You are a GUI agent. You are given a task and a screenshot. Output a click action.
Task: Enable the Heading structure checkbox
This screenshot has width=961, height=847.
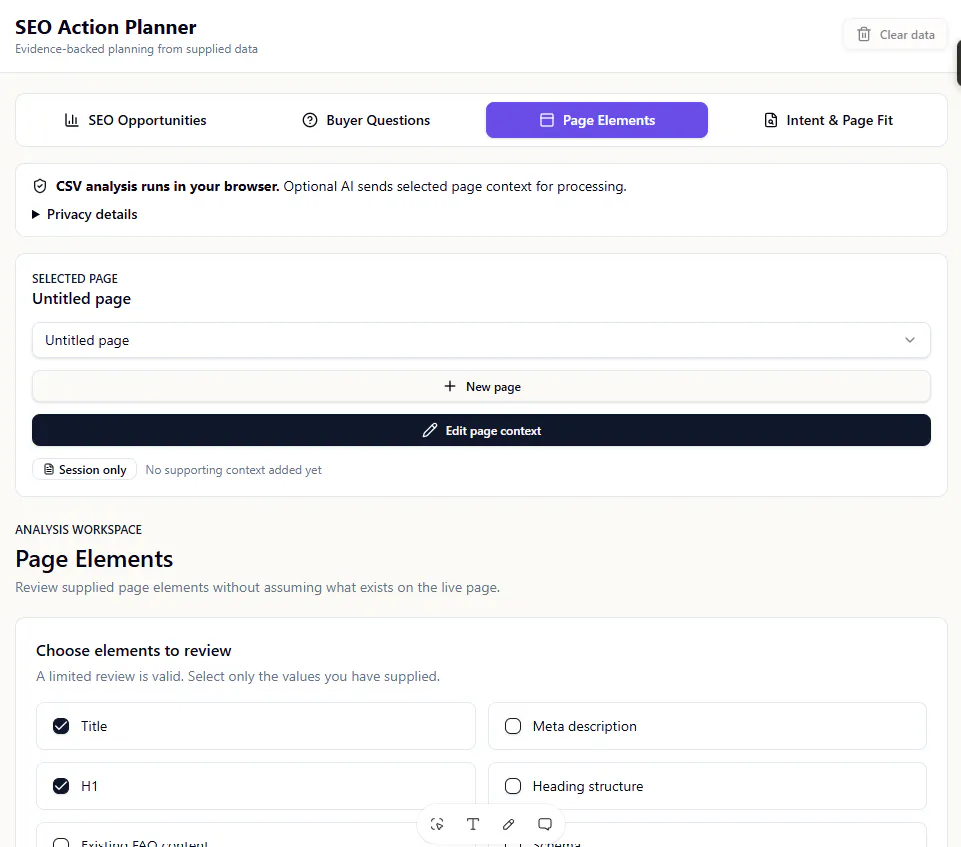513,786
